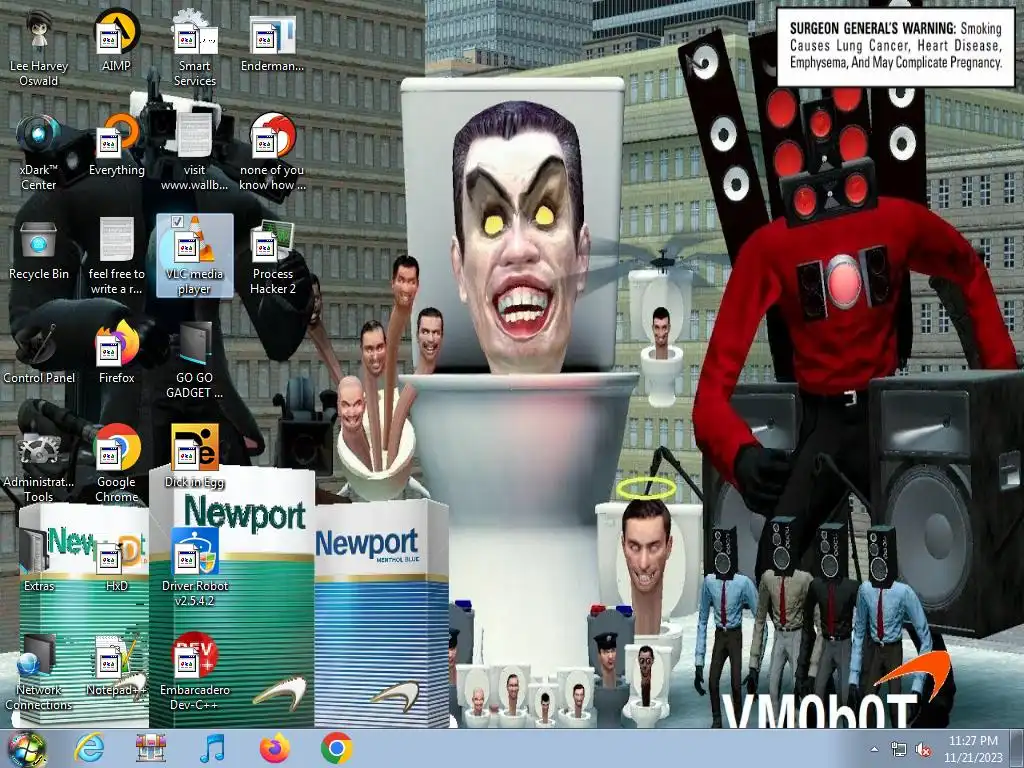1024x768 pixels.
Task: Launch the Everything search shortcut
Action: [x=116, y=145]
